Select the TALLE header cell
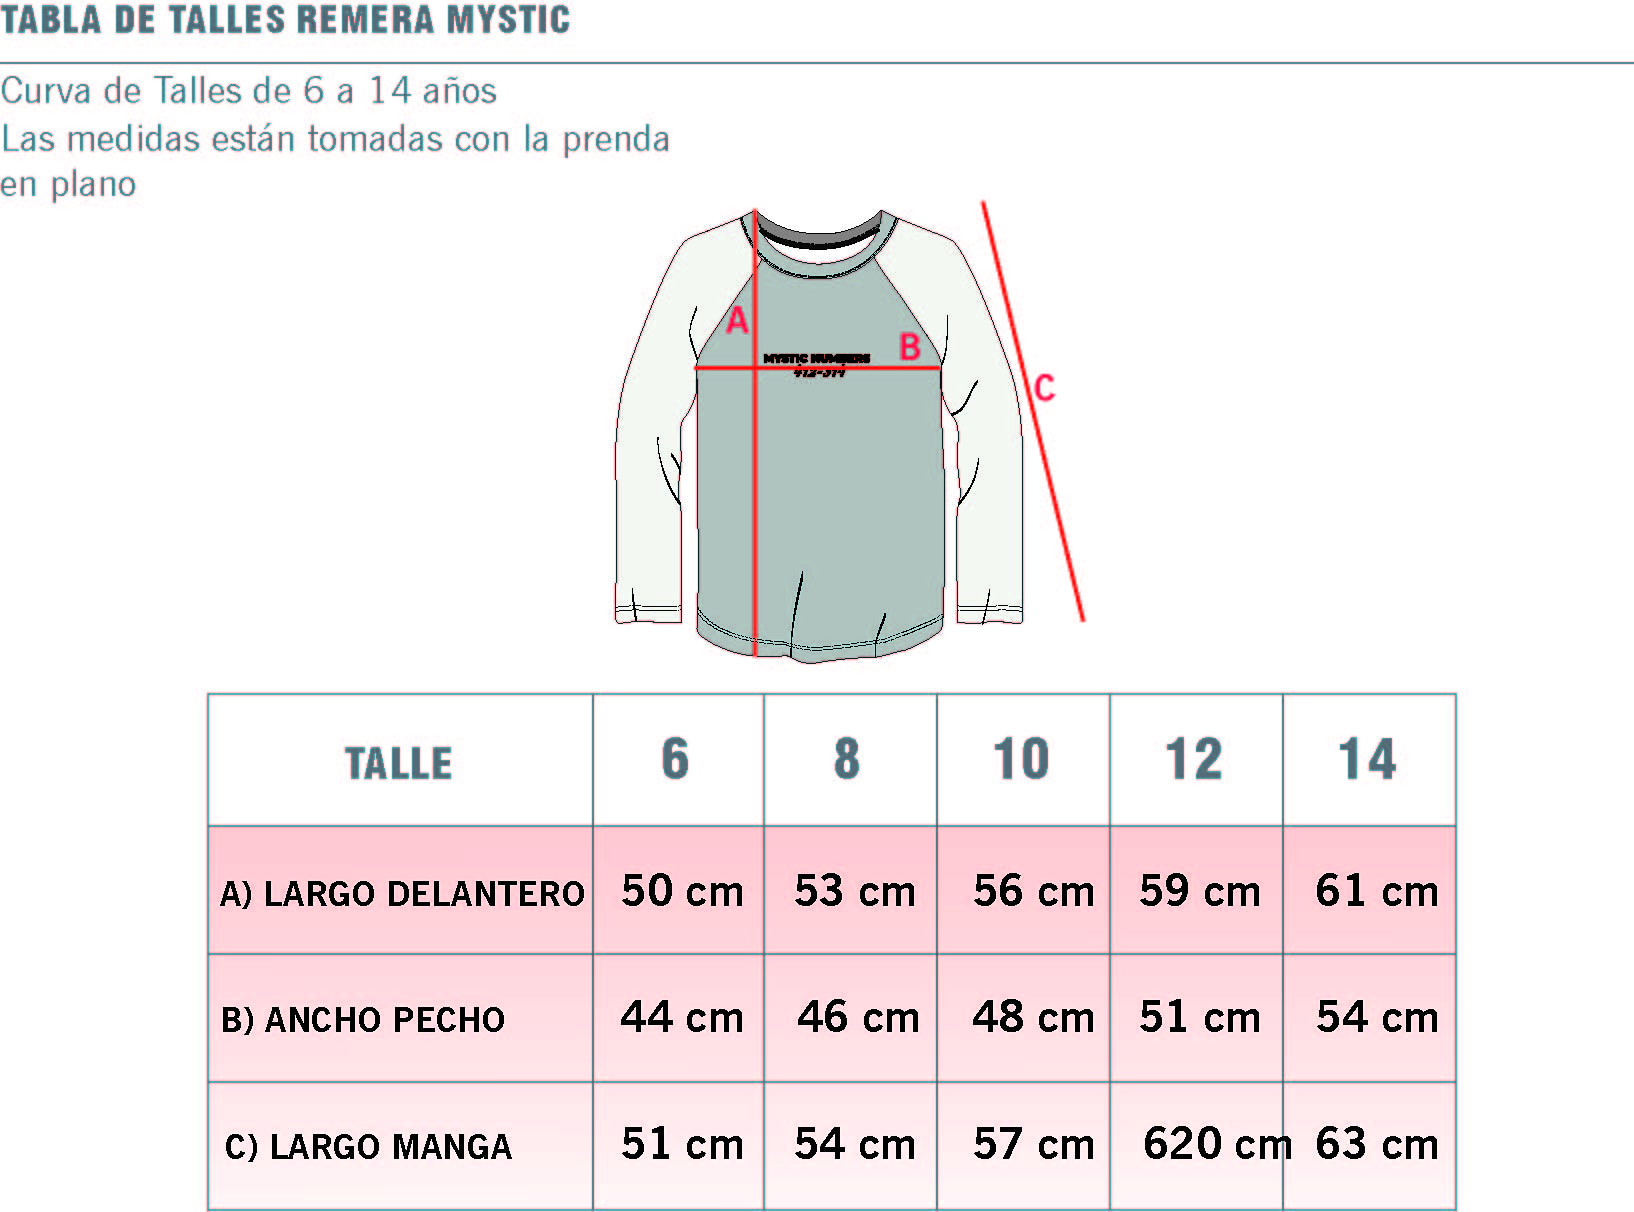 (x=399, y=763)
